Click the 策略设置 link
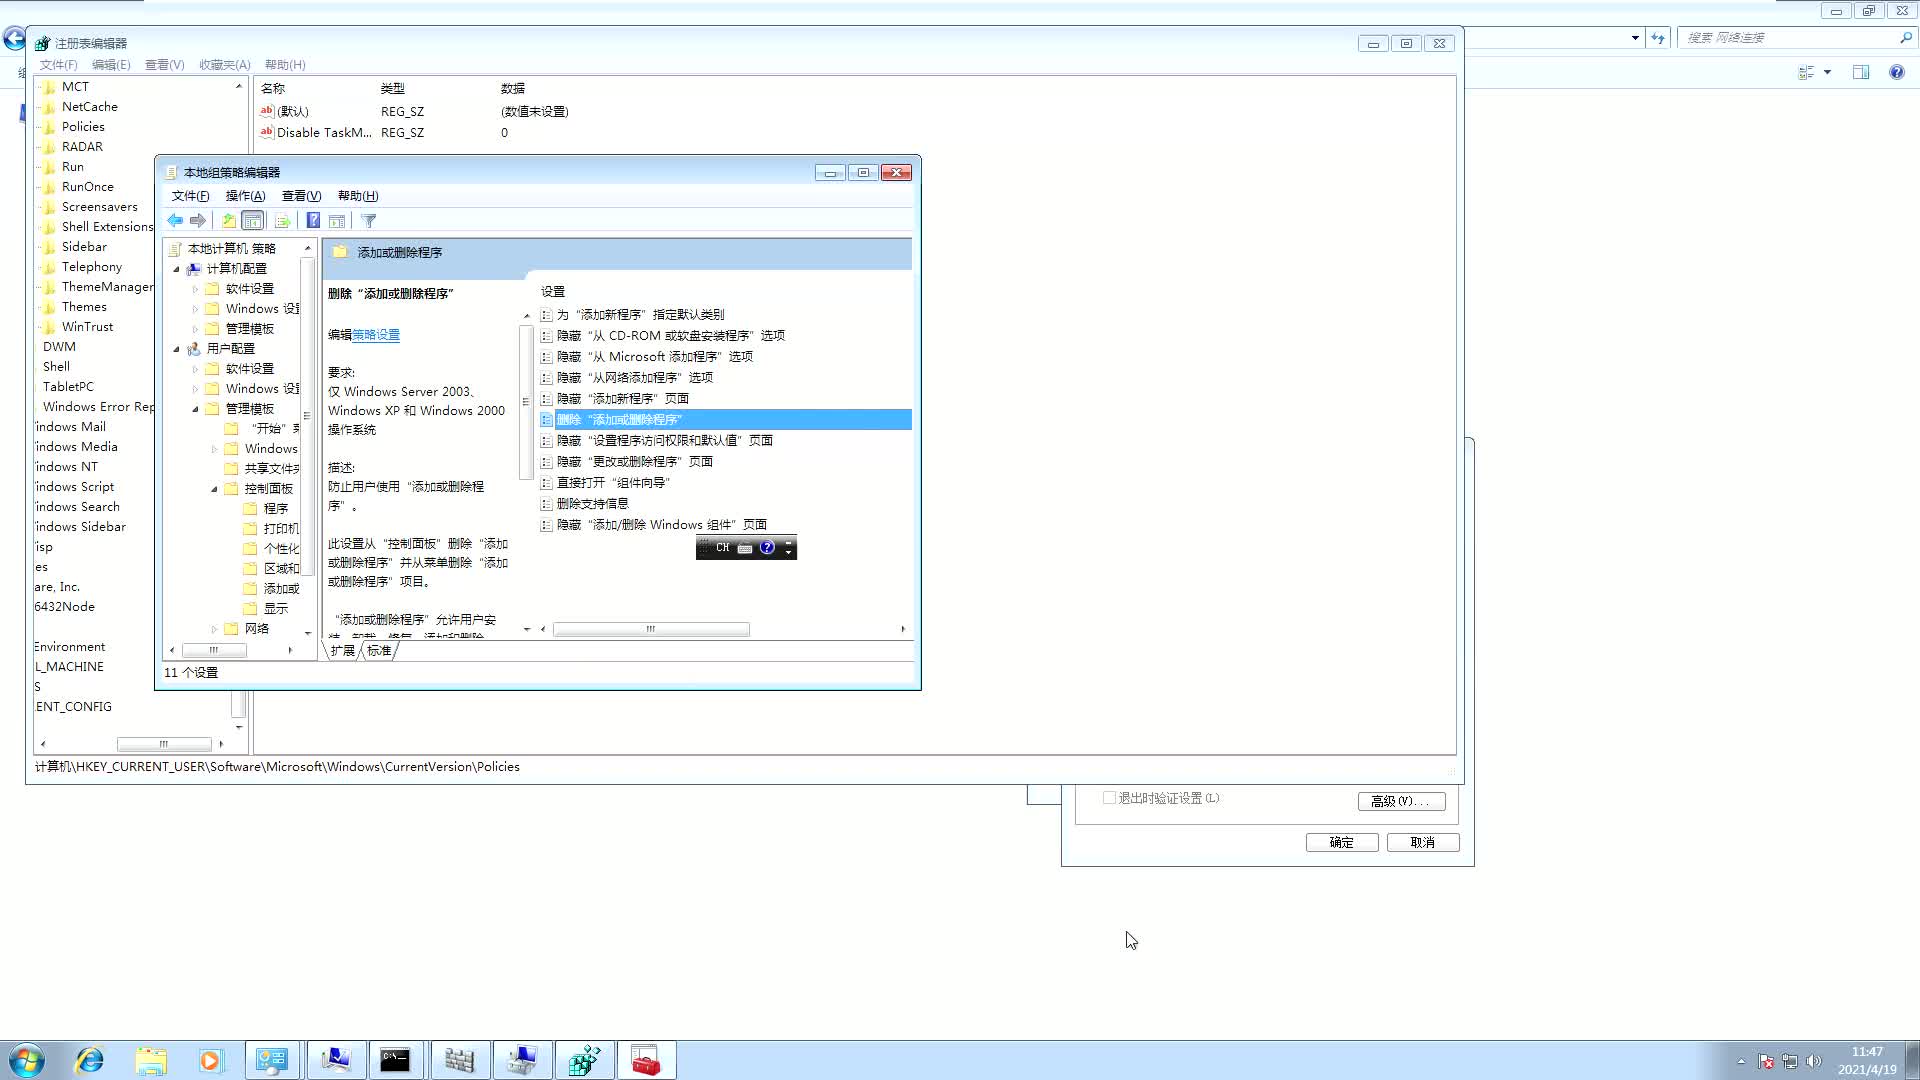The image size is (1920, 1080). (376, 335)
